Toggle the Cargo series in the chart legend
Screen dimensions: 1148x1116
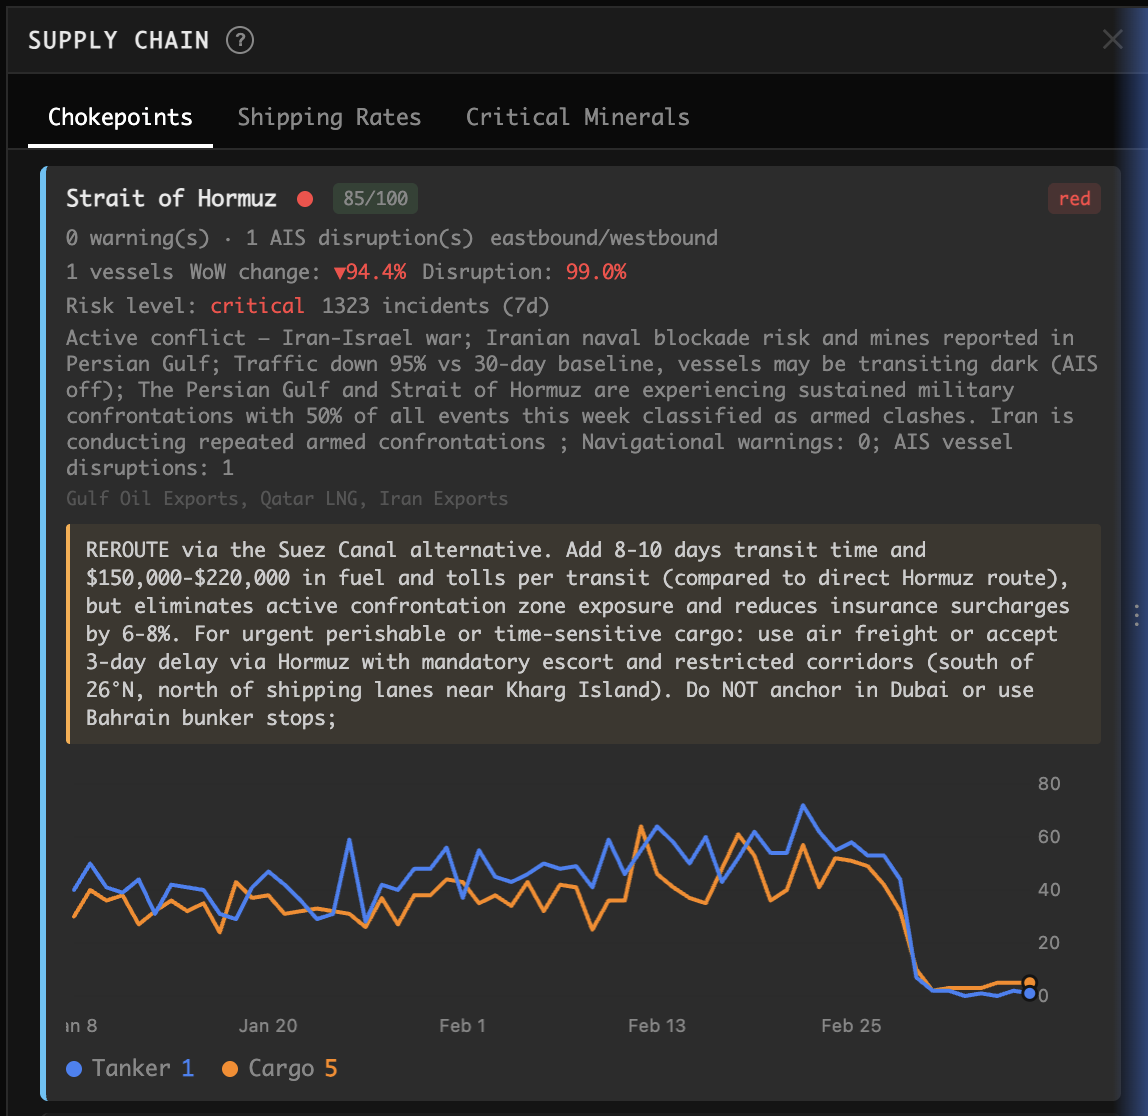[x=282, y=1068]
